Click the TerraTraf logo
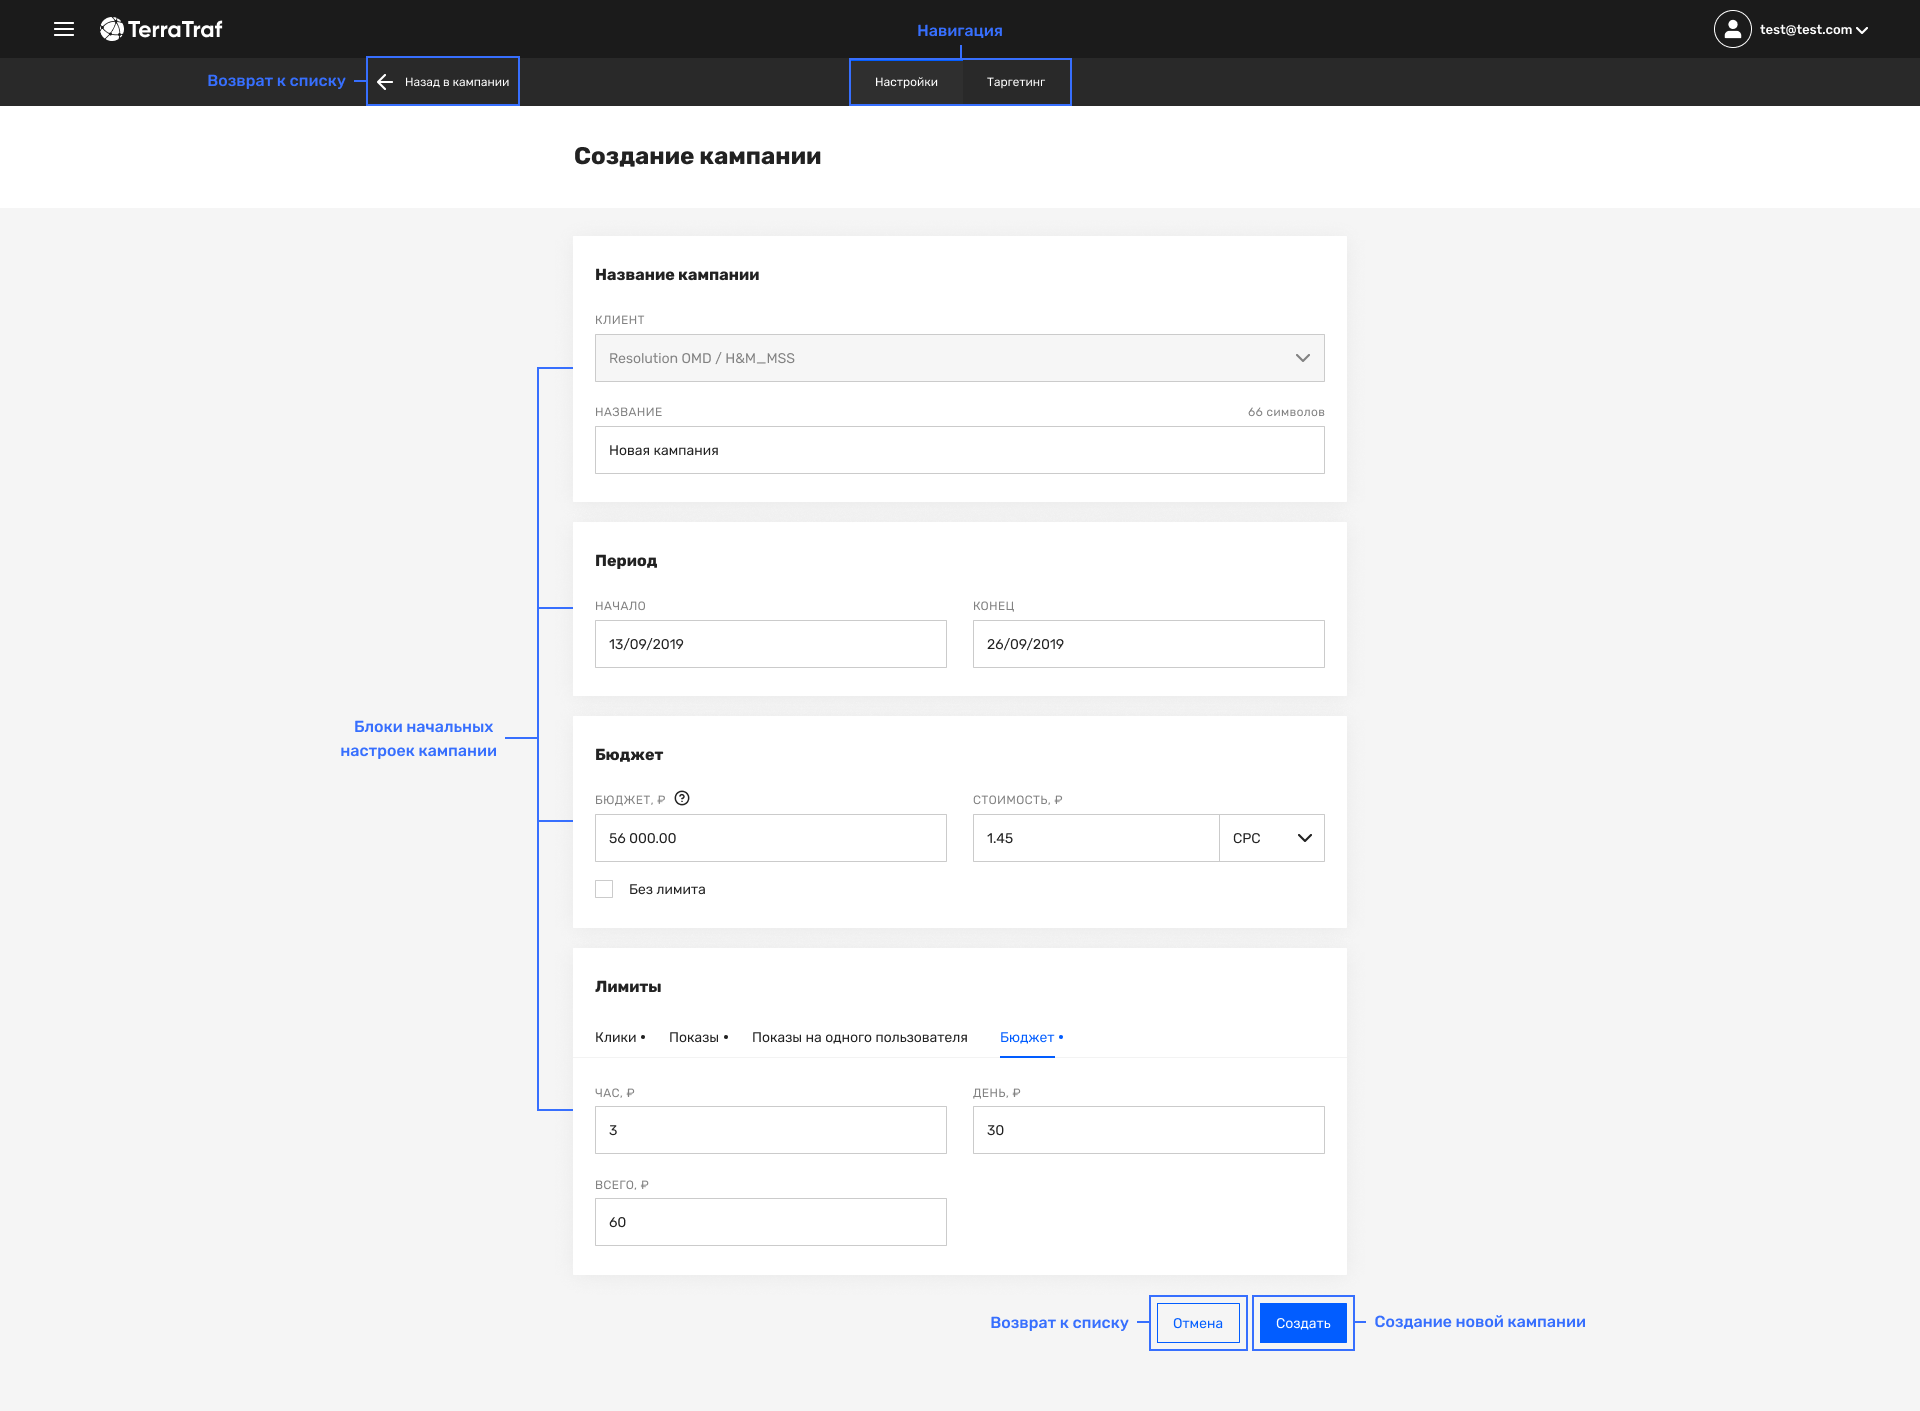This screenshot has width=1920, height=1411. click(161, 29)
